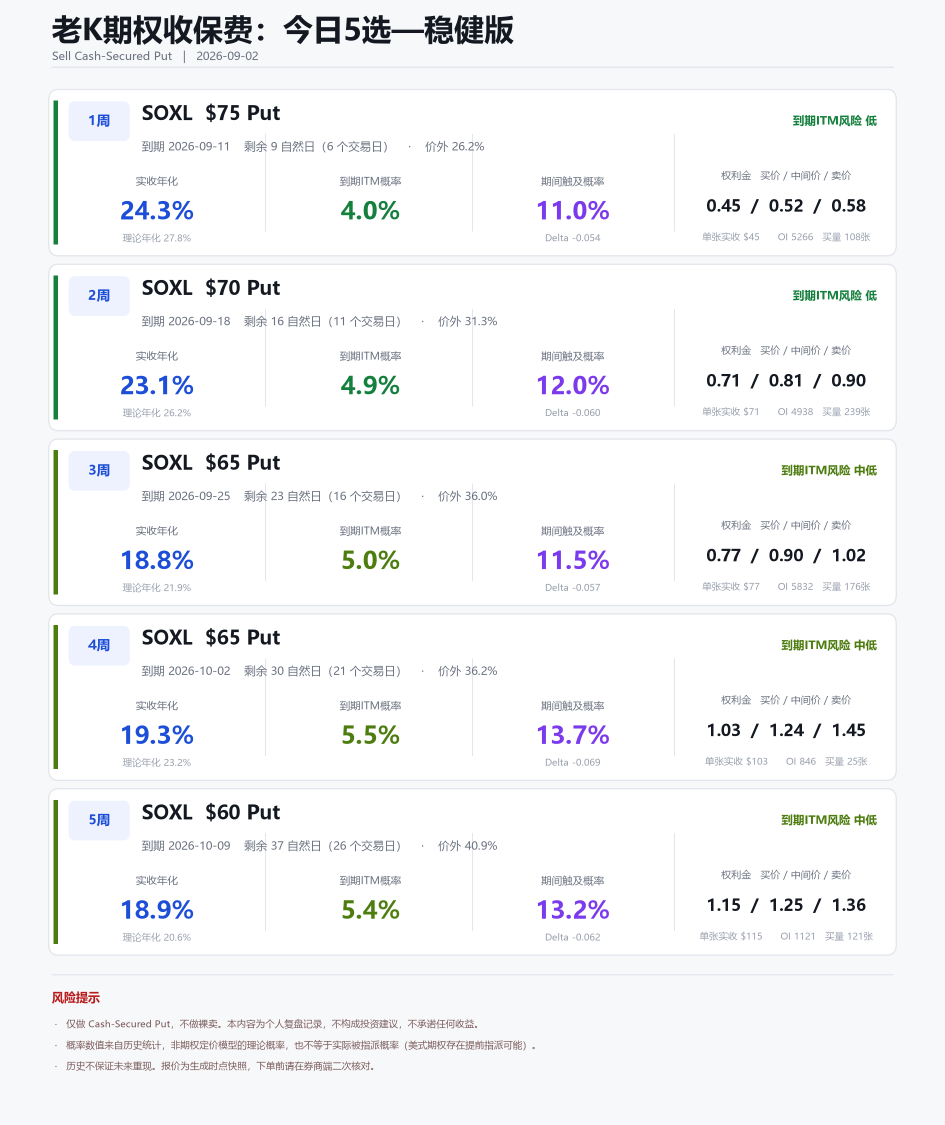Click the 23.1% annualized yield value

coord(156,385)
